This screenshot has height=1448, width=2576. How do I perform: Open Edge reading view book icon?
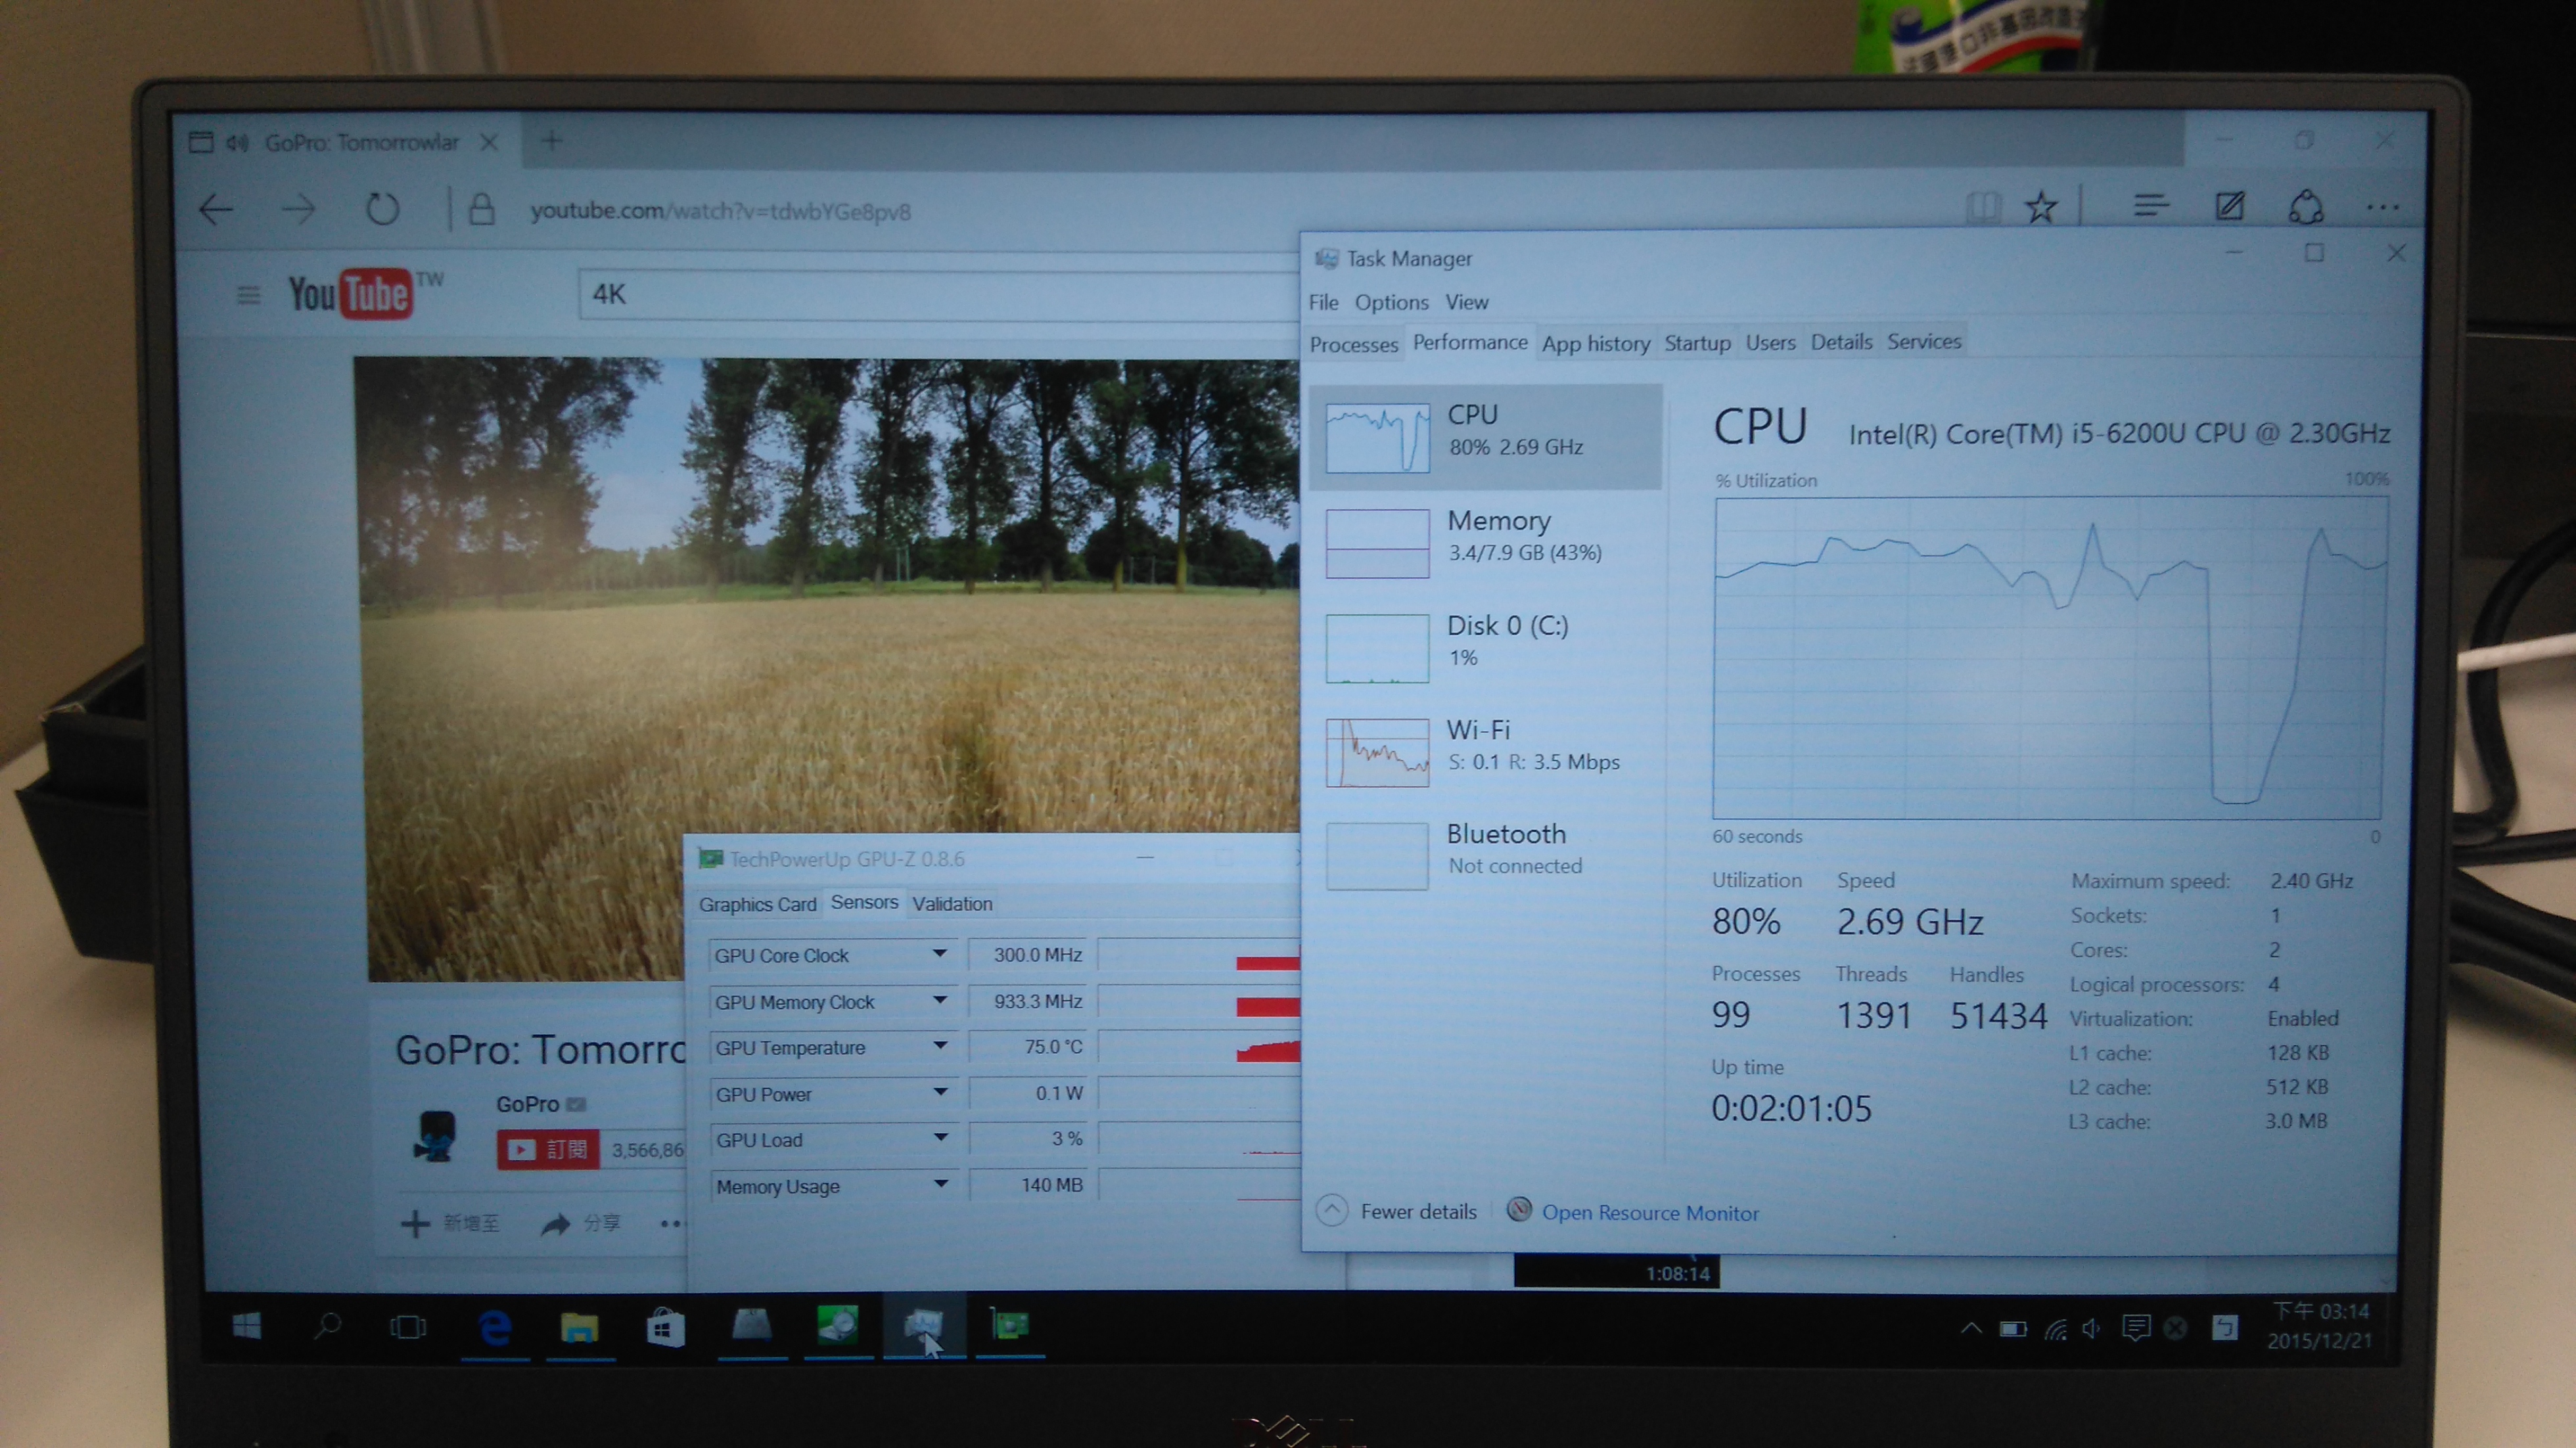pos(1983,208)
